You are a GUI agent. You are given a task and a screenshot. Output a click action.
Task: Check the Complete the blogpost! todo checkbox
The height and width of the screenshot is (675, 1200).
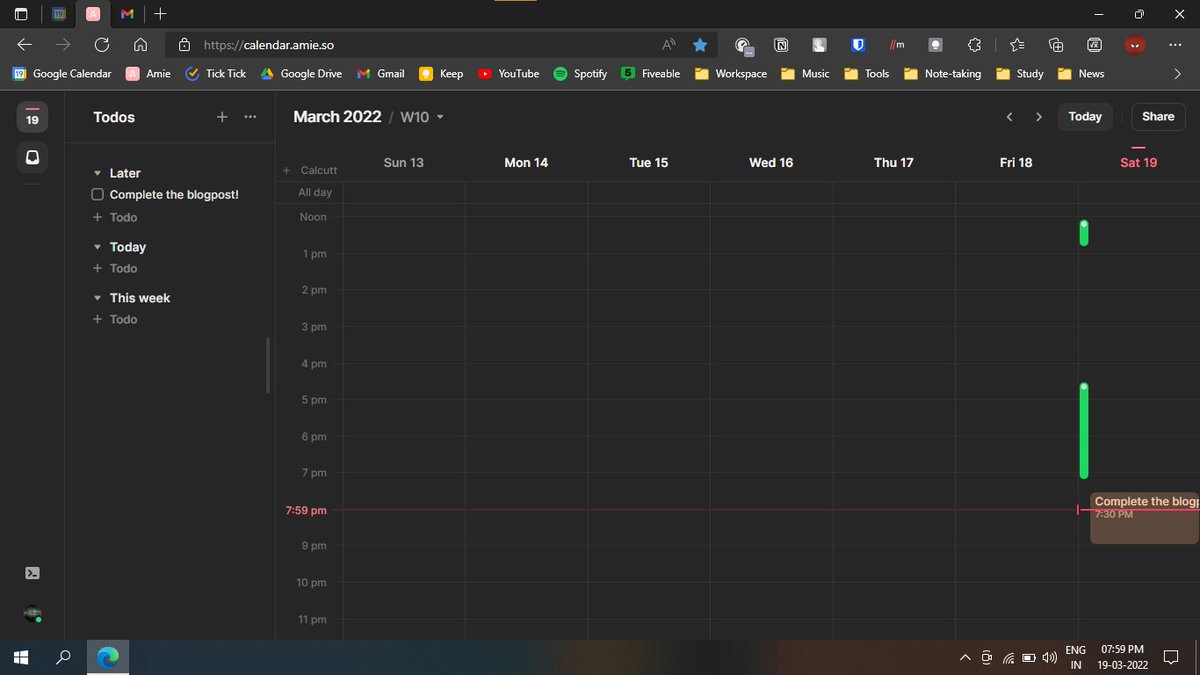coord(98,194)
